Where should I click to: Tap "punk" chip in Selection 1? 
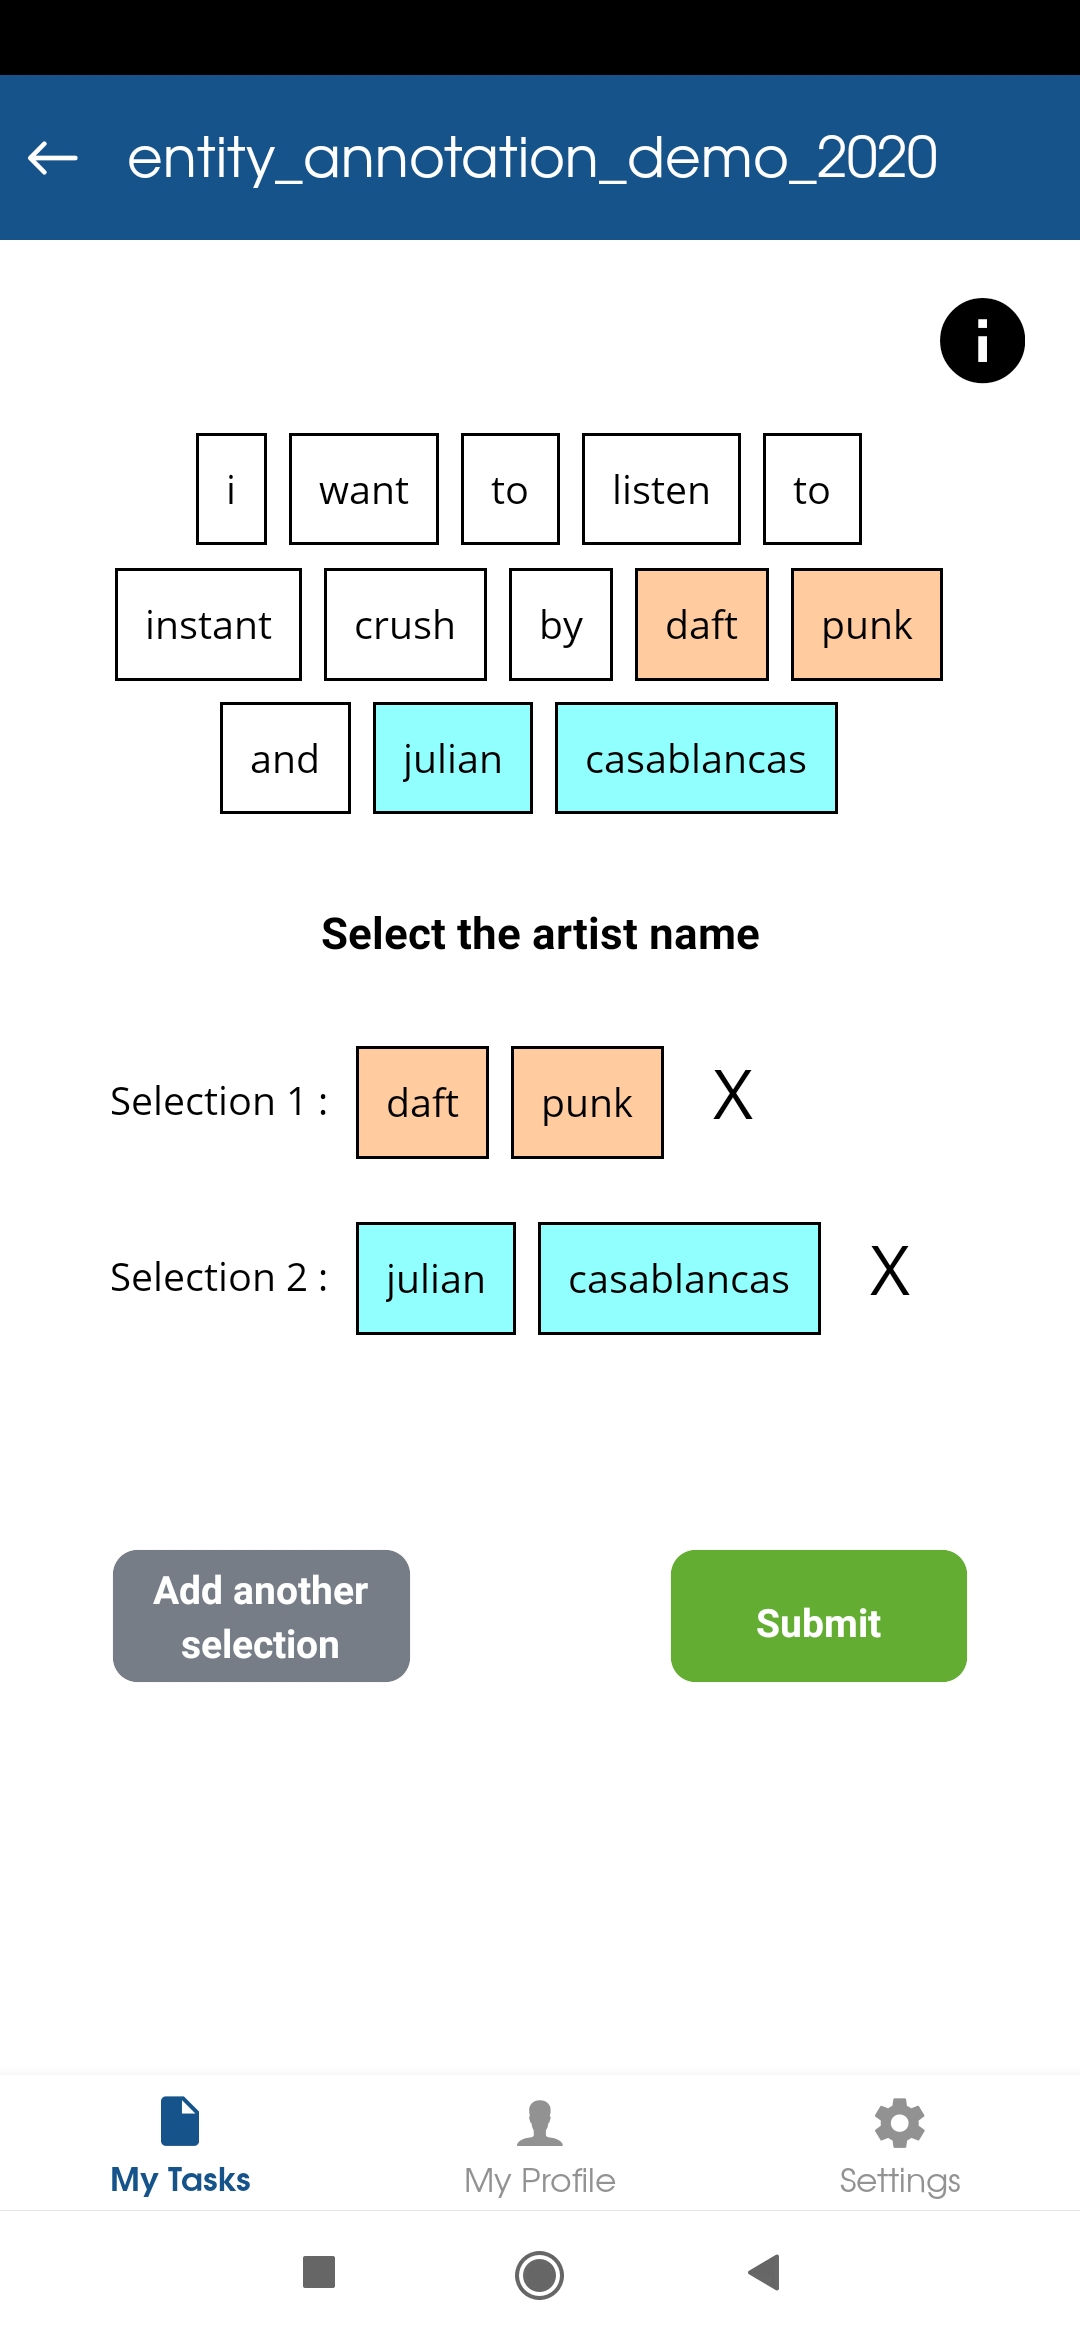587,1103
